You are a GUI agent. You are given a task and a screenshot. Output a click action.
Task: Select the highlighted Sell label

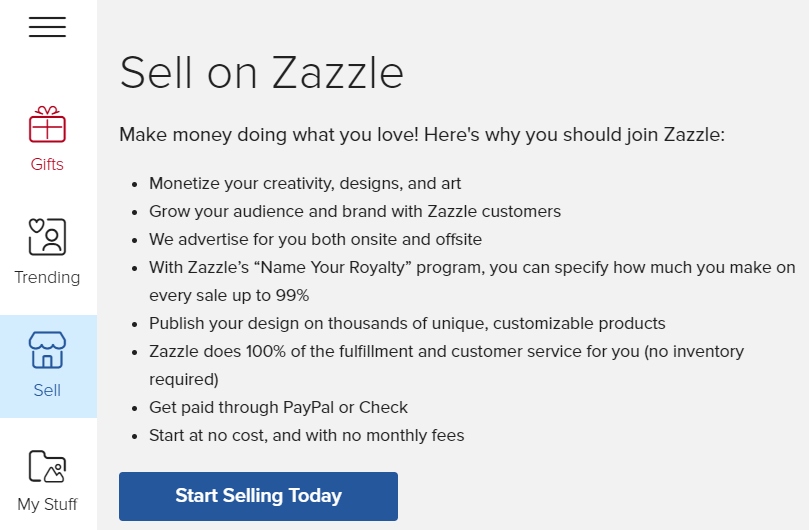pos(47,390)
